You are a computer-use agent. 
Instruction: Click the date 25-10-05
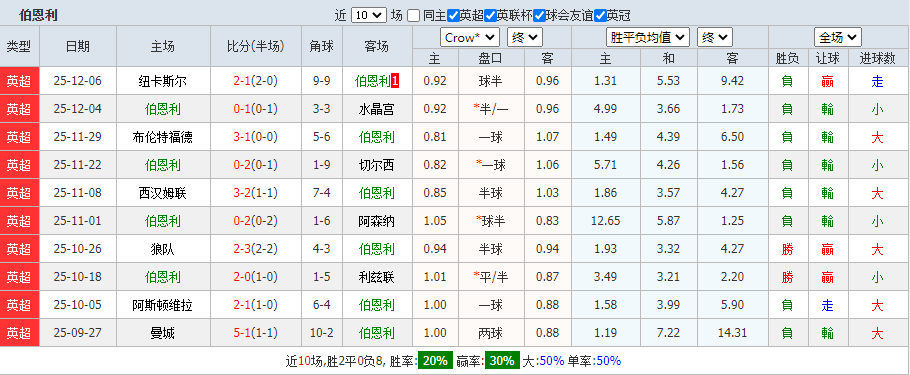pos(77,305)
